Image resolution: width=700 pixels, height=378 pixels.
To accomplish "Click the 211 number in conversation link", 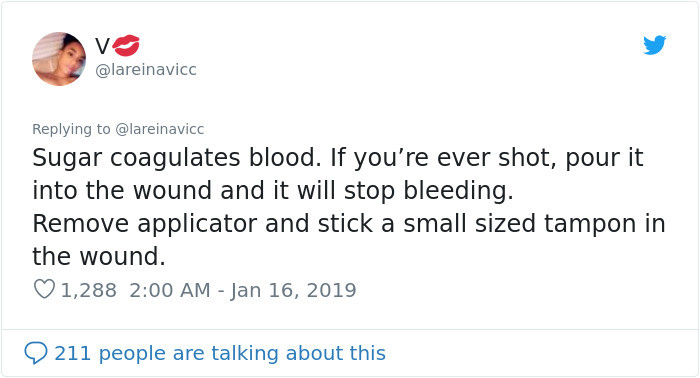I will coord(73,353).
